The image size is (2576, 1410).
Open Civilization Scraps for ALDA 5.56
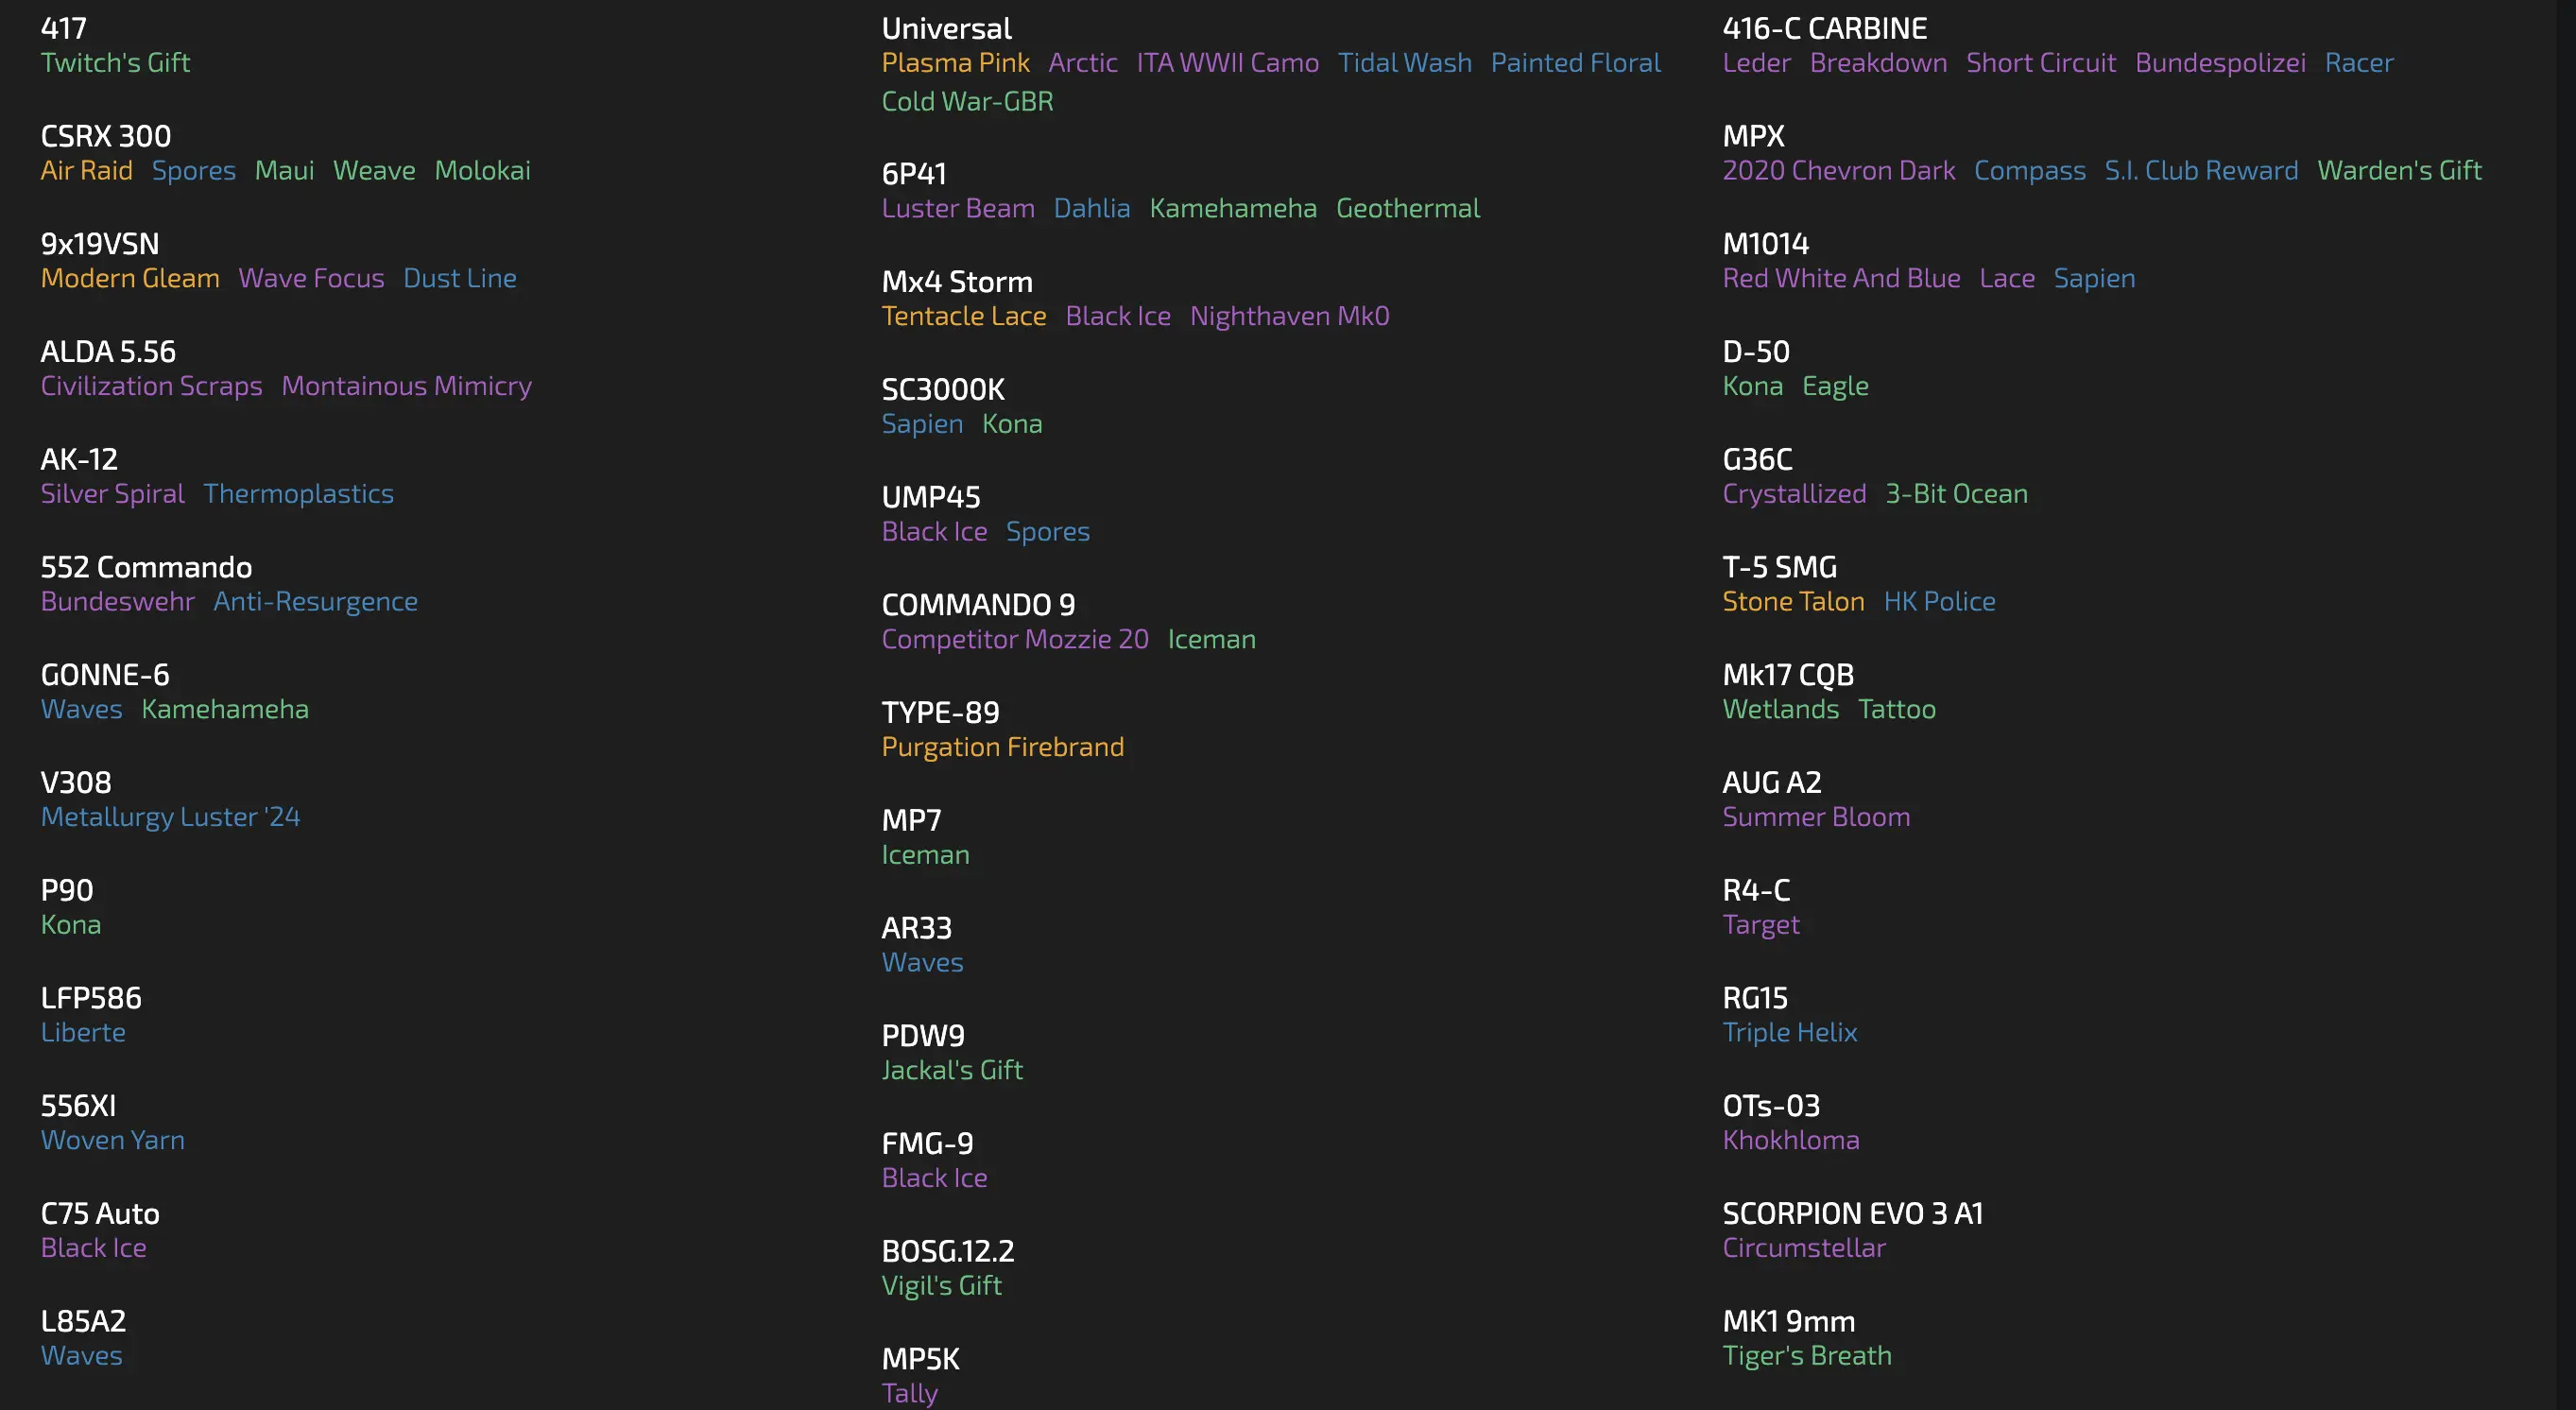pos(151,387)
